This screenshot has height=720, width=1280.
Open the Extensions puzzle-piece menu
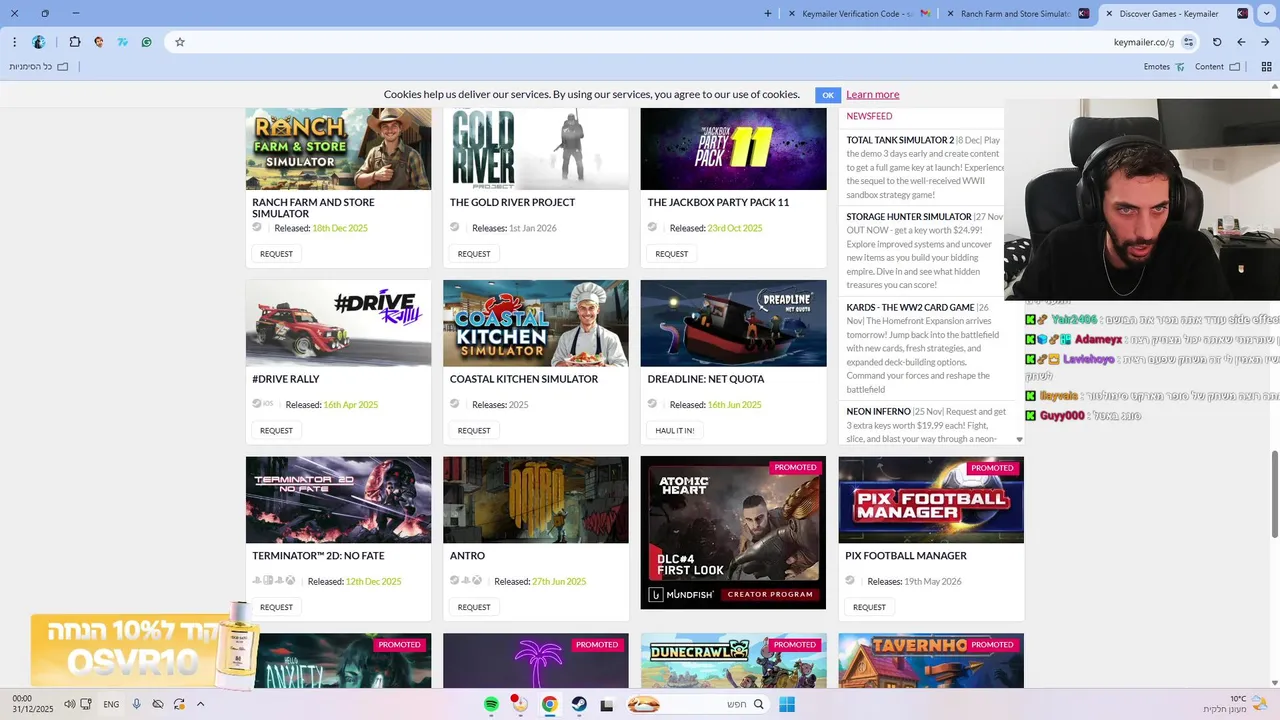click(x=75, y=42)
